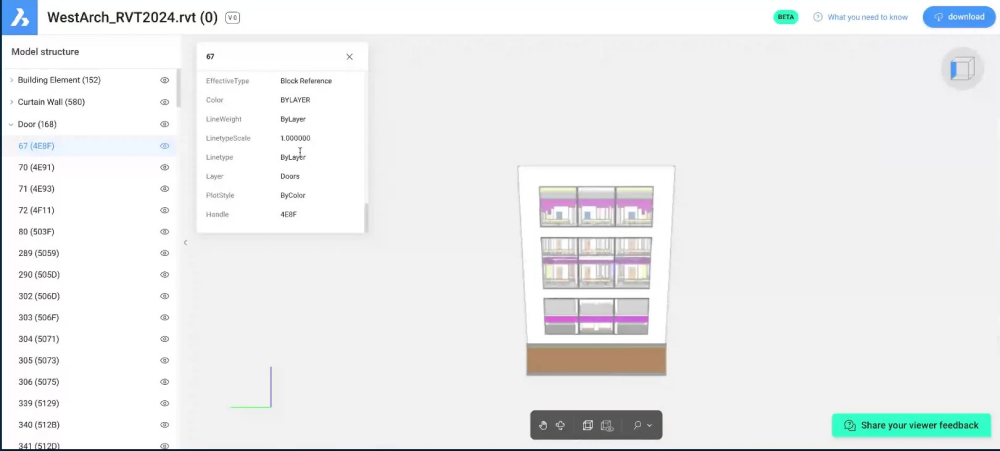The height and width of the screenshot is (451, 1000).
Task: Click the BYLAYER color value
Action: (295, 100)
